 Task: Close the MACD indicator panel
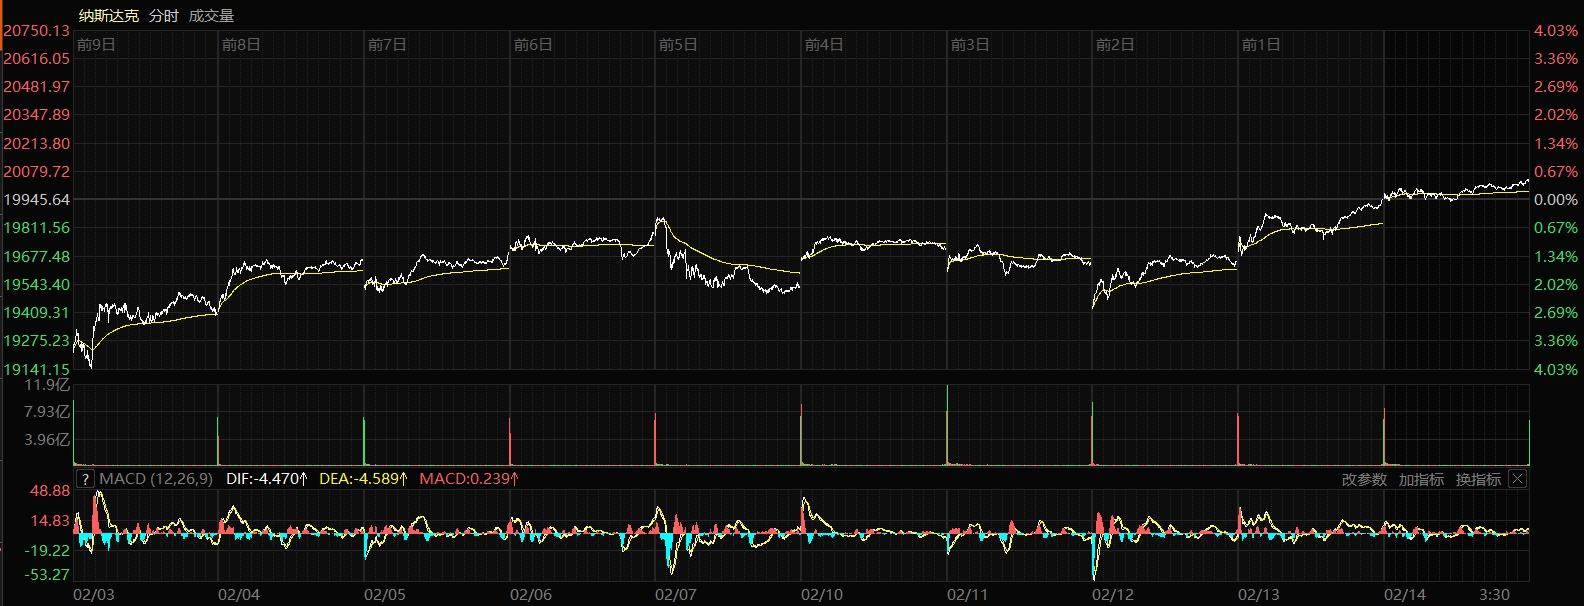pos(1517,479)
